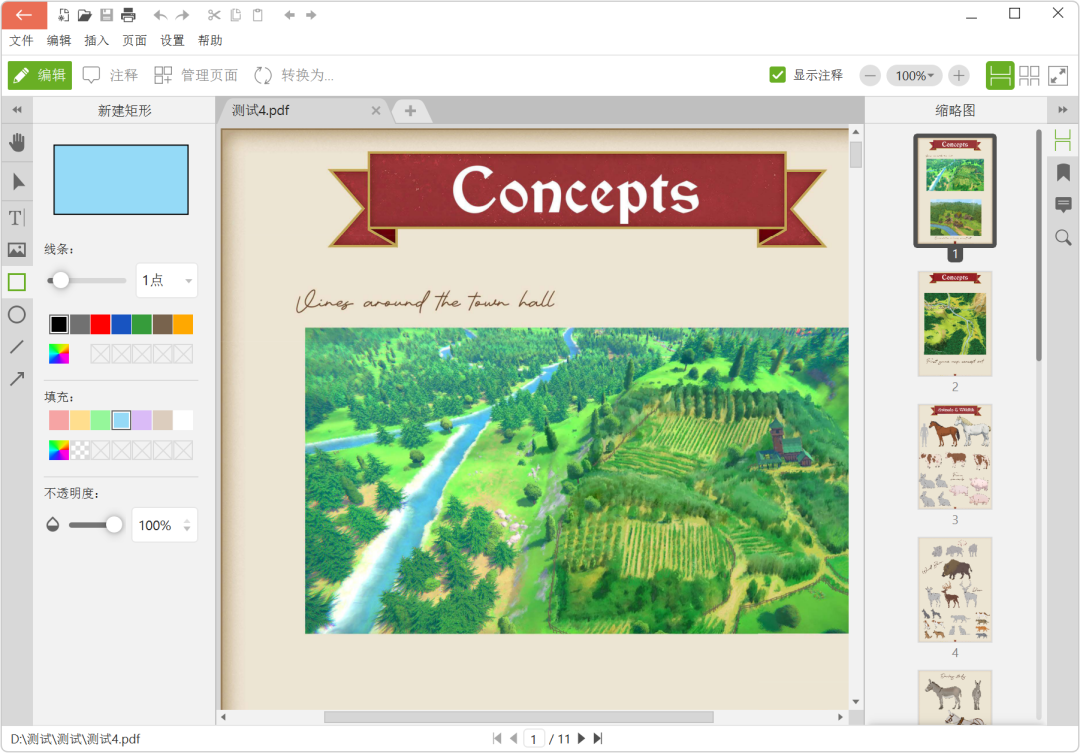The width and height of the screenshot is (1080, 753).
Task: Select the arrow pointer tool
Action: [x=17, y=182]
